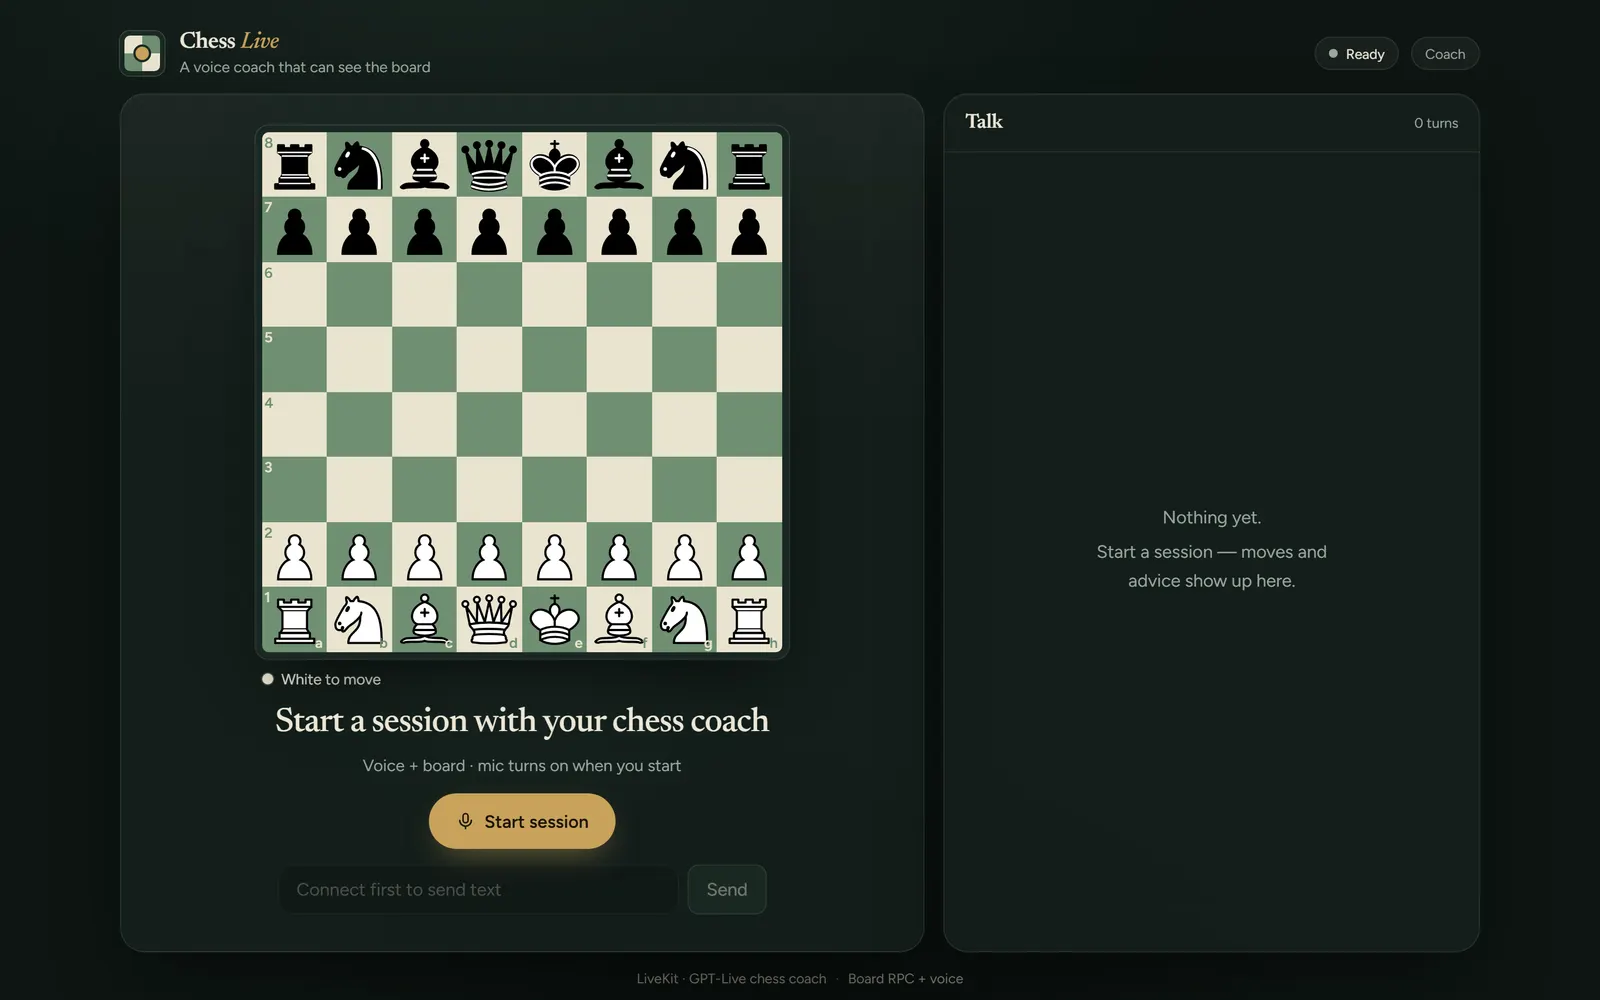Viewport: 1600px width, 1000px height.
Task: Click the Chess Live app logo icon
Action: 142,53
